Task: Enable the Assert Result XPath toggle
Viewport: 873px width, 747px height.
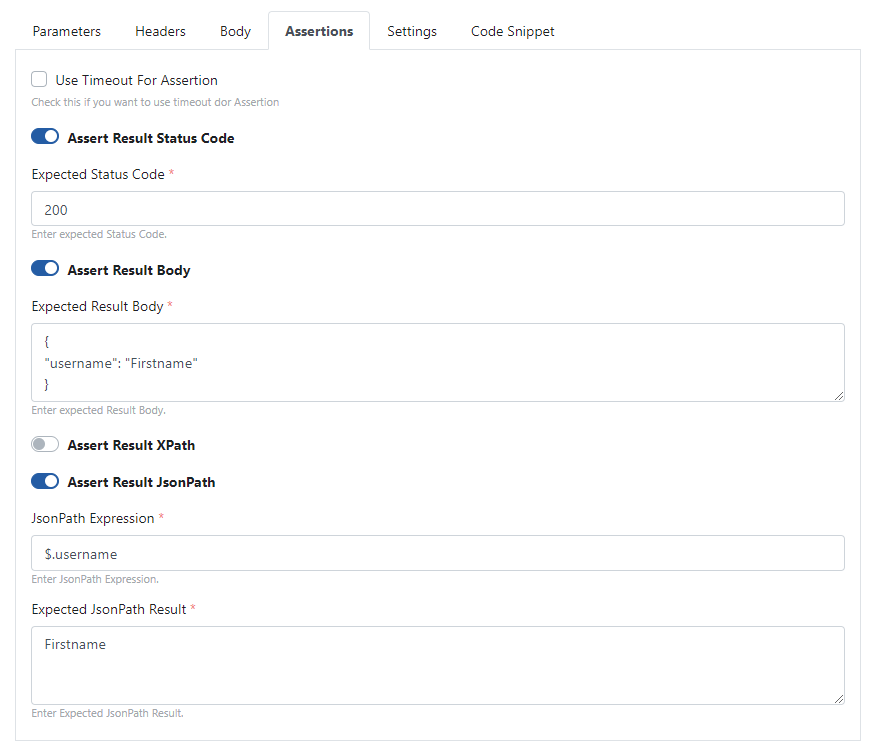Action: [x=45, y=444]
